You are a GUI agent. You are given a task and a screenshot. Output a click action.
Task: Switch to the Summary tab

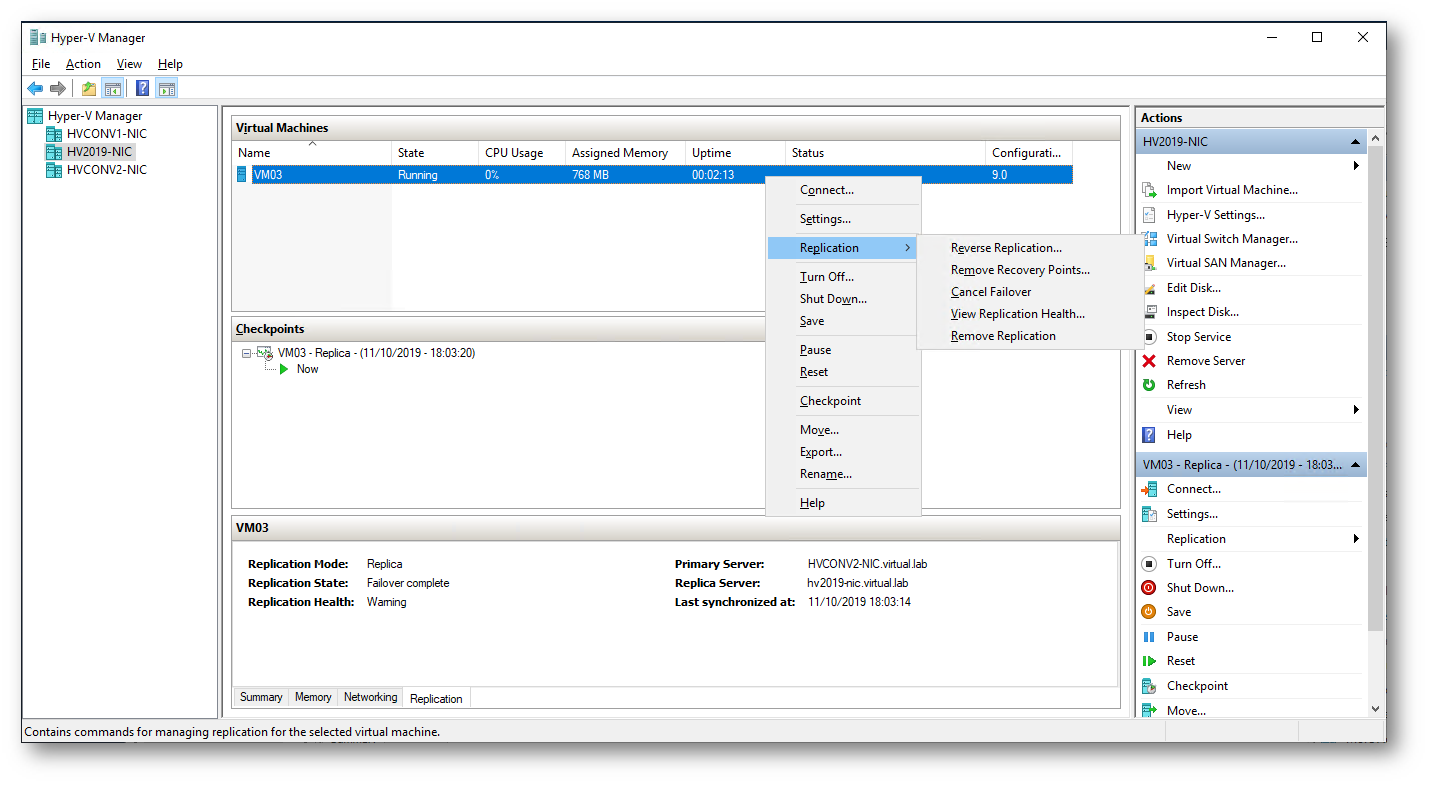click(261, 697)
